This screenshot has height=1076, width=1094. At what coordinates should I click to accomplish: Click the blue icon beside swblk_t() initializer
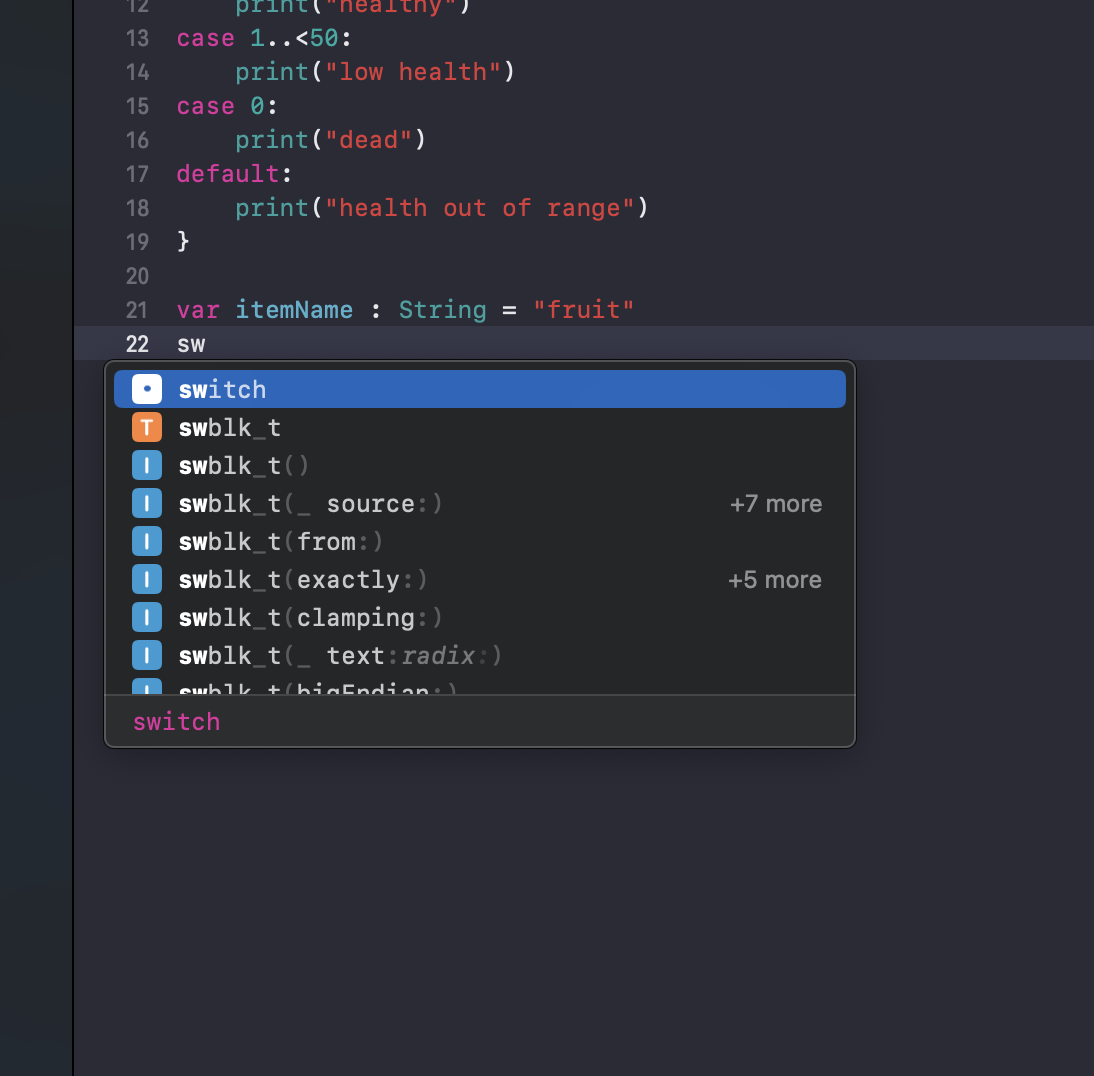[x=146, y=466]
